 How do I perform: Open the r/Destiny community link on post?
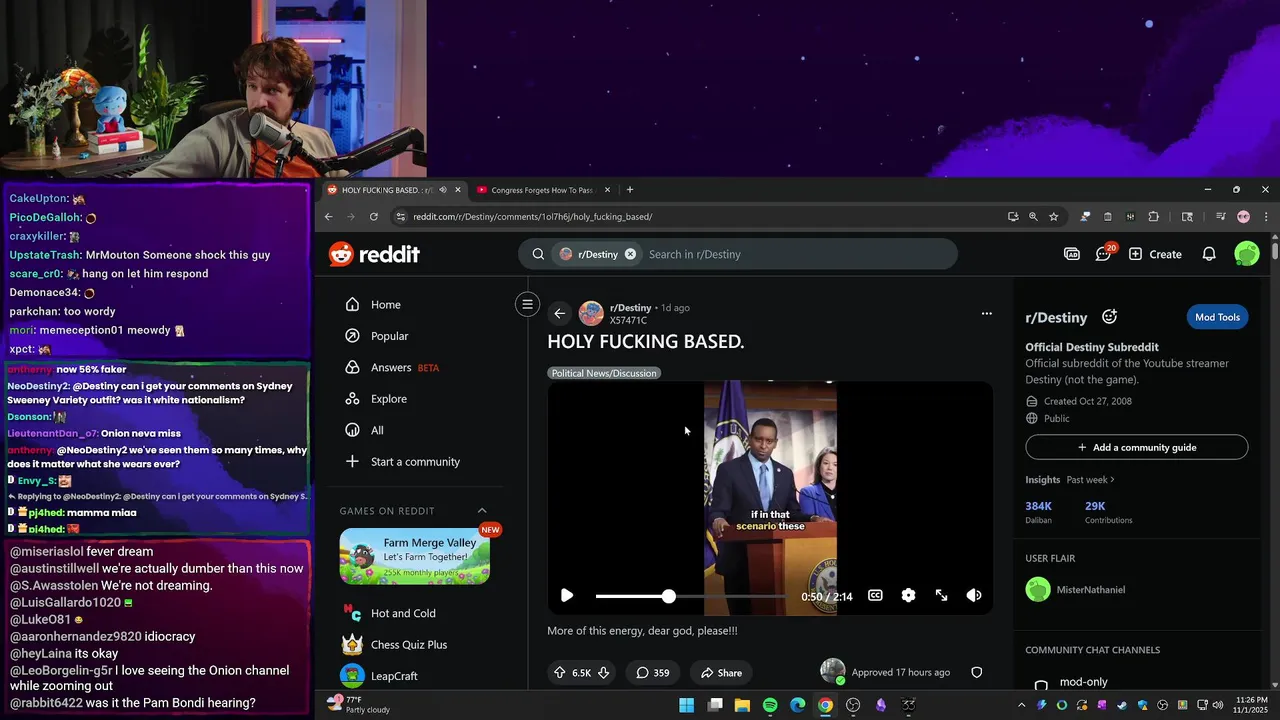pos(630,307)
